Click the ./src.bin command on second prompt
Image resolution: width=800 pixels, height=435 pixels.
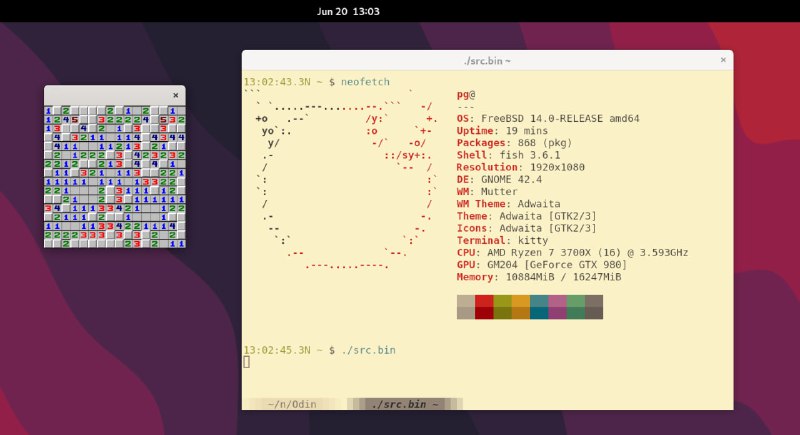pyautogui.click(x=368, y=350)
